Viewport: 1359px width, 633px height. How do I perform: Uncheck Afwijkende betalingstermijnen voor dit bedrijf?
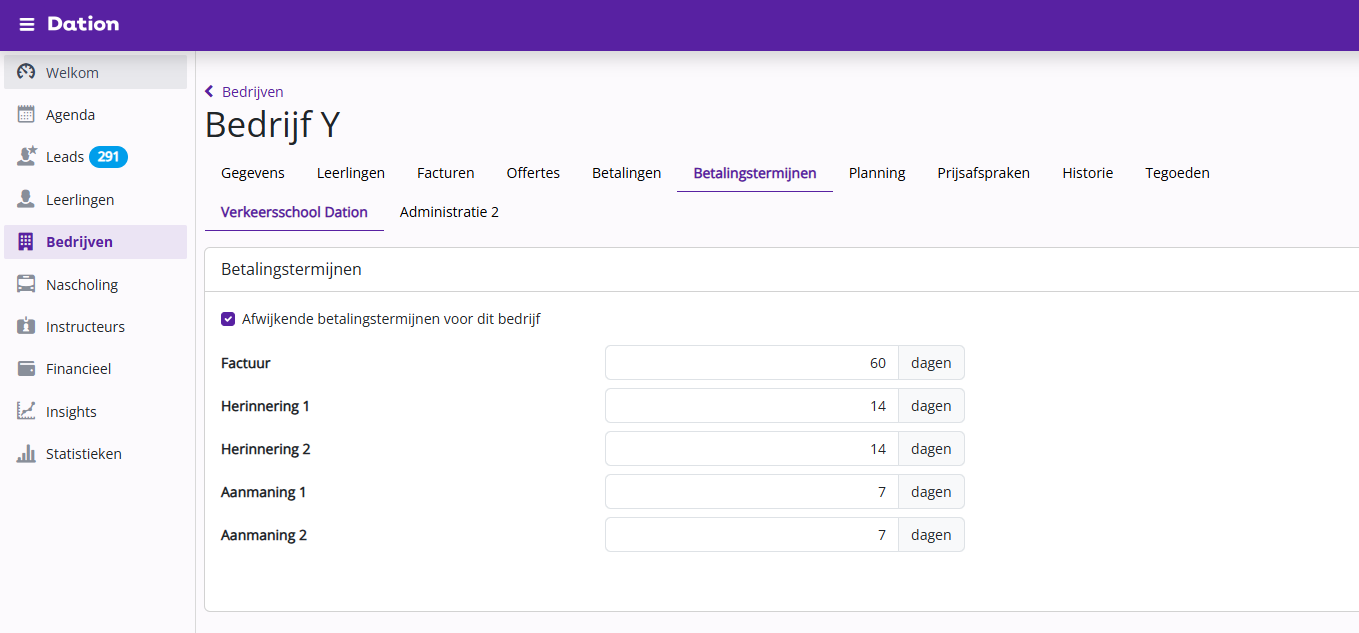pyautogui.click(x=228, y=319)
